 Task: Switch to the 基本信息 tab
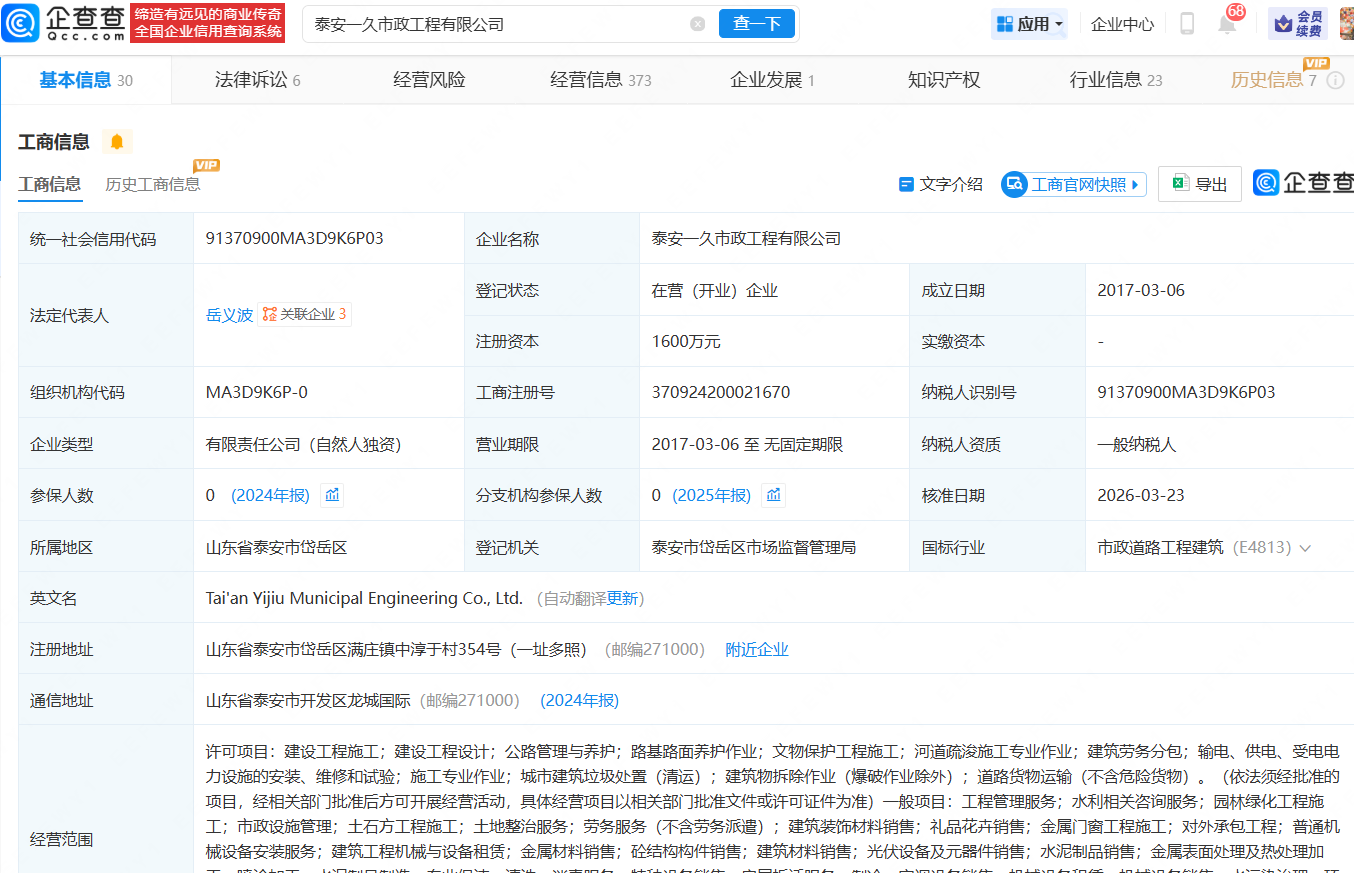click(86, 80)
